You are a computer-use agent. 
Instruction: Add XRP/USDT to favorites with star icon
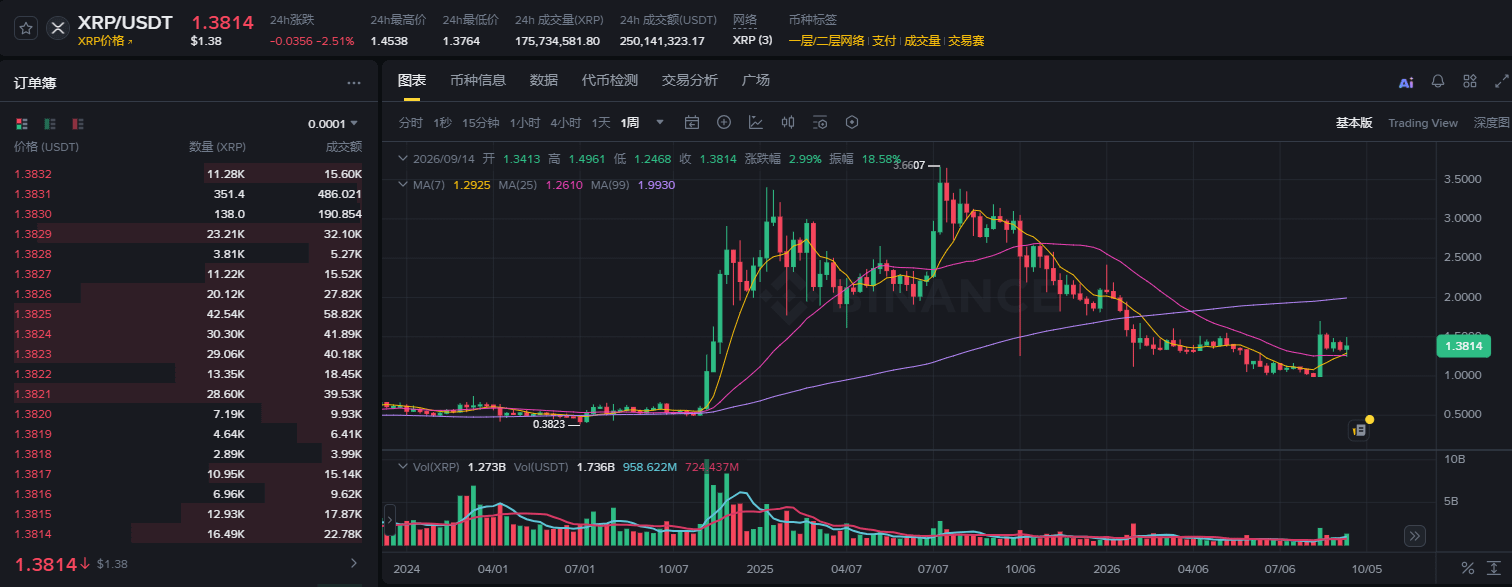pyautogui.click(x=26, y=28)
